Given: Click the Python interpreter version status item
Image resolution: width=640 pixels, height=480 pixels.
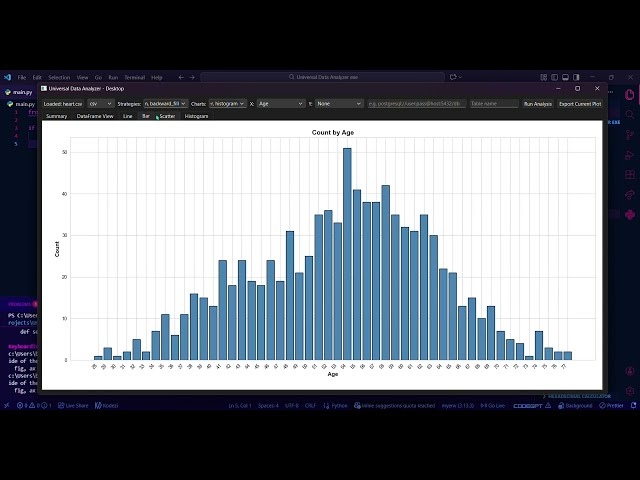Looking at the screenshot, I should coord(458,405).
